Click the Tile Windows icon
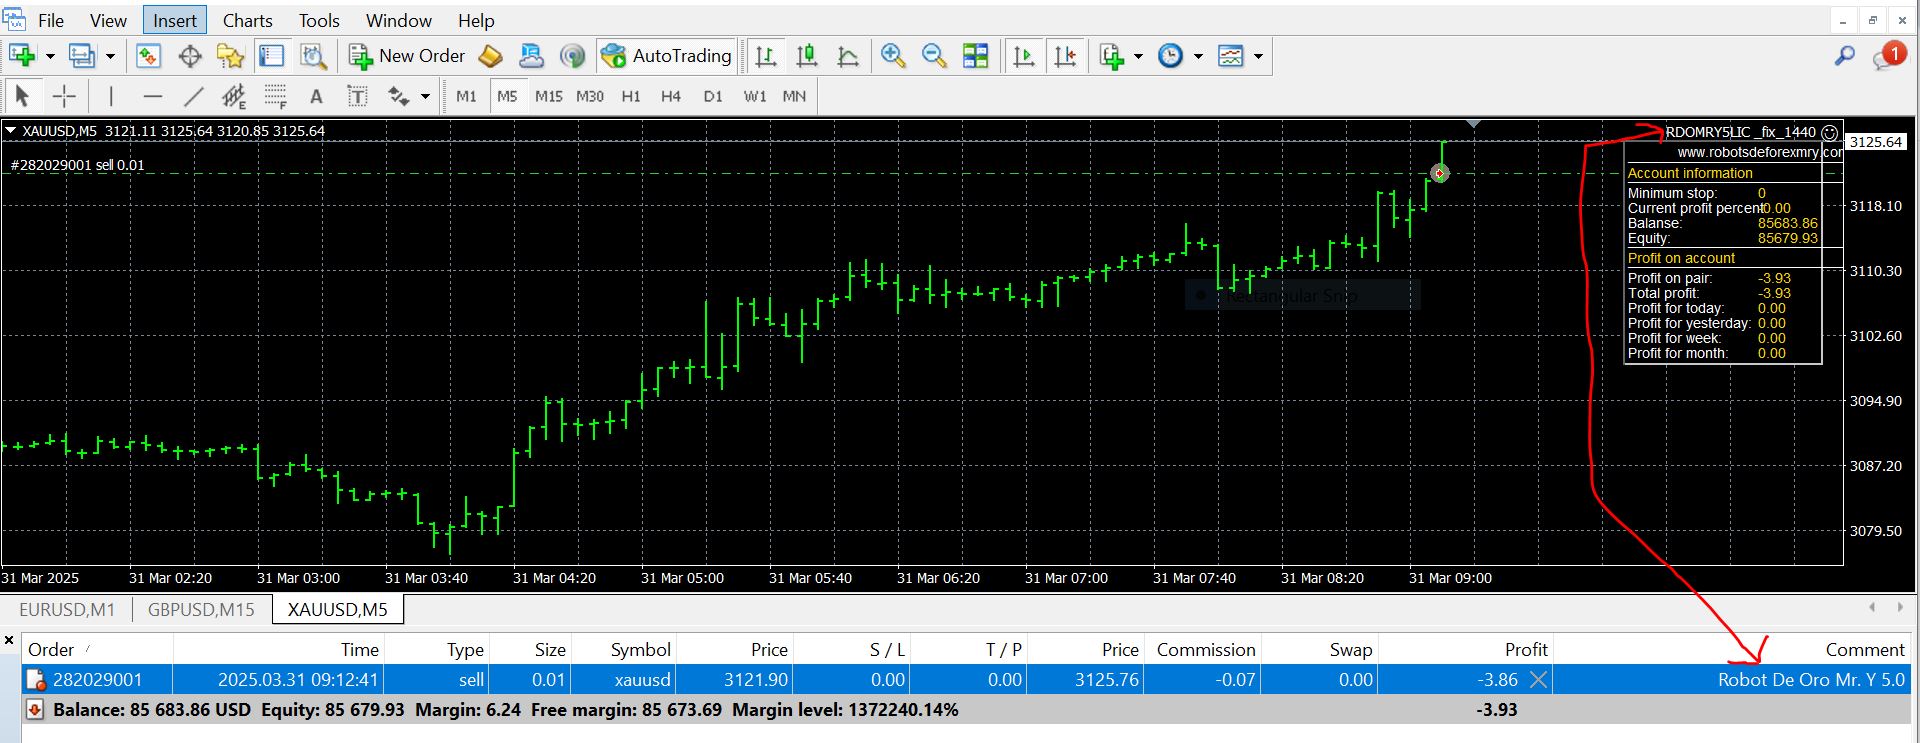This screenshot has height=743, width=1920. click(975, 56)
